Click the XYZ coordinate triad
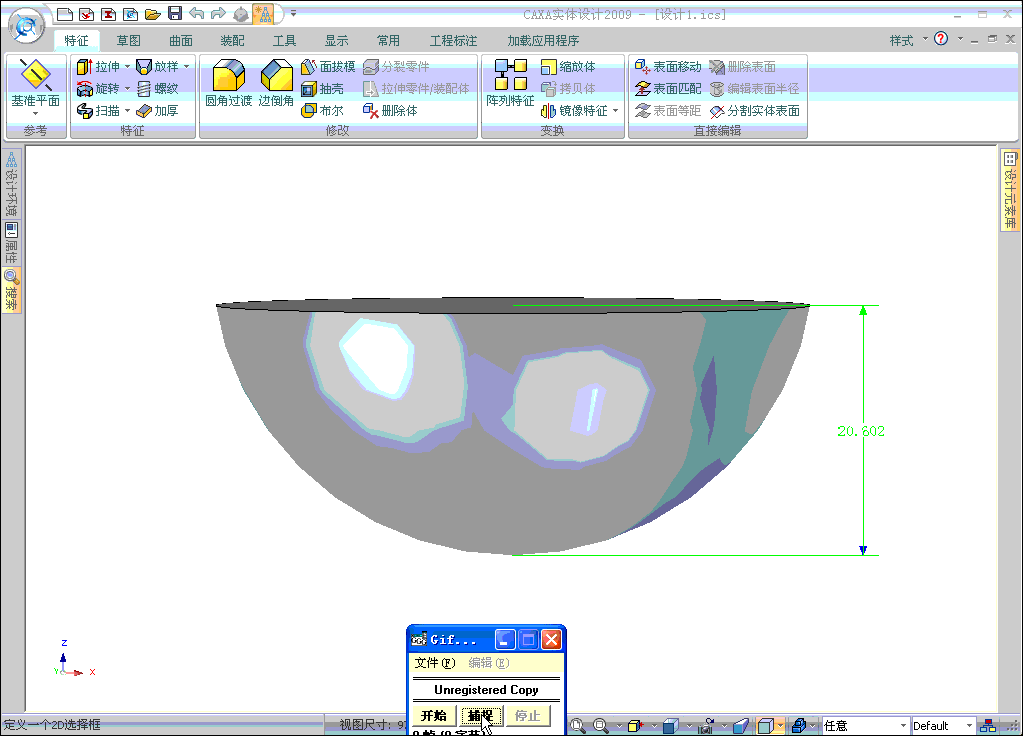This screenshot has height=736, width=1023. click(x=73, y=660)
